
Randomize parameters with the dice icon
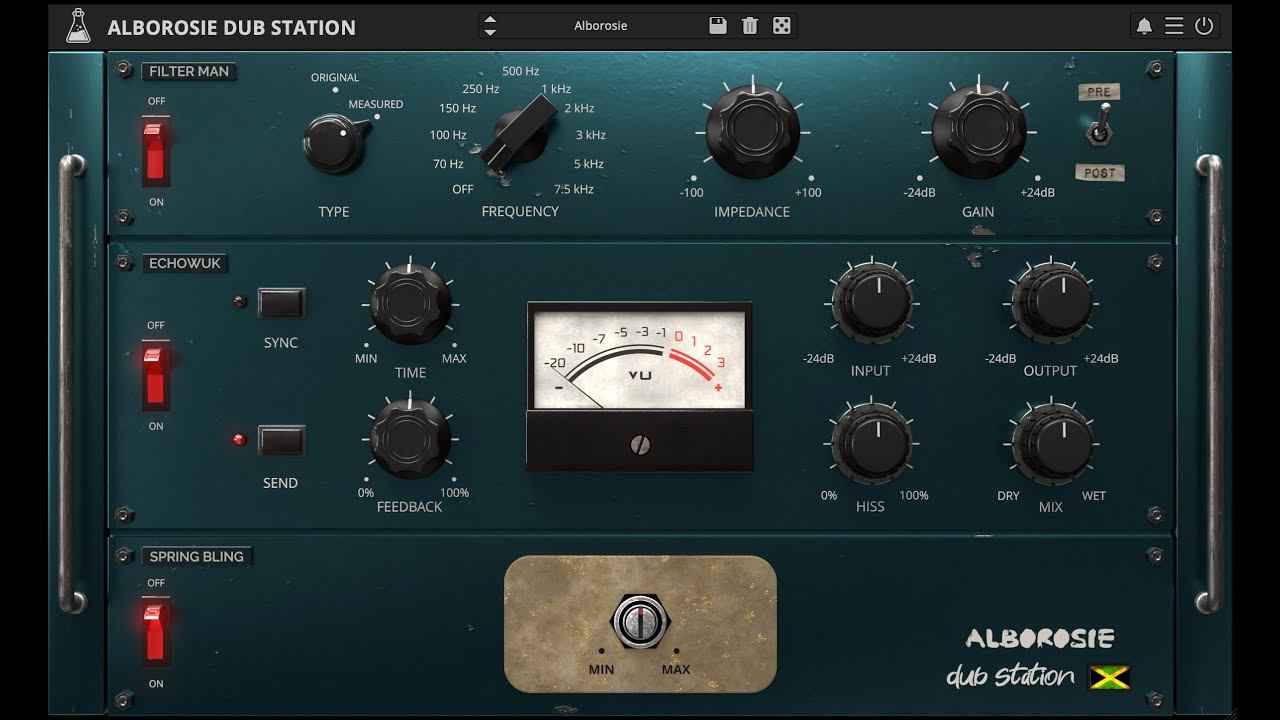[782, 26]
